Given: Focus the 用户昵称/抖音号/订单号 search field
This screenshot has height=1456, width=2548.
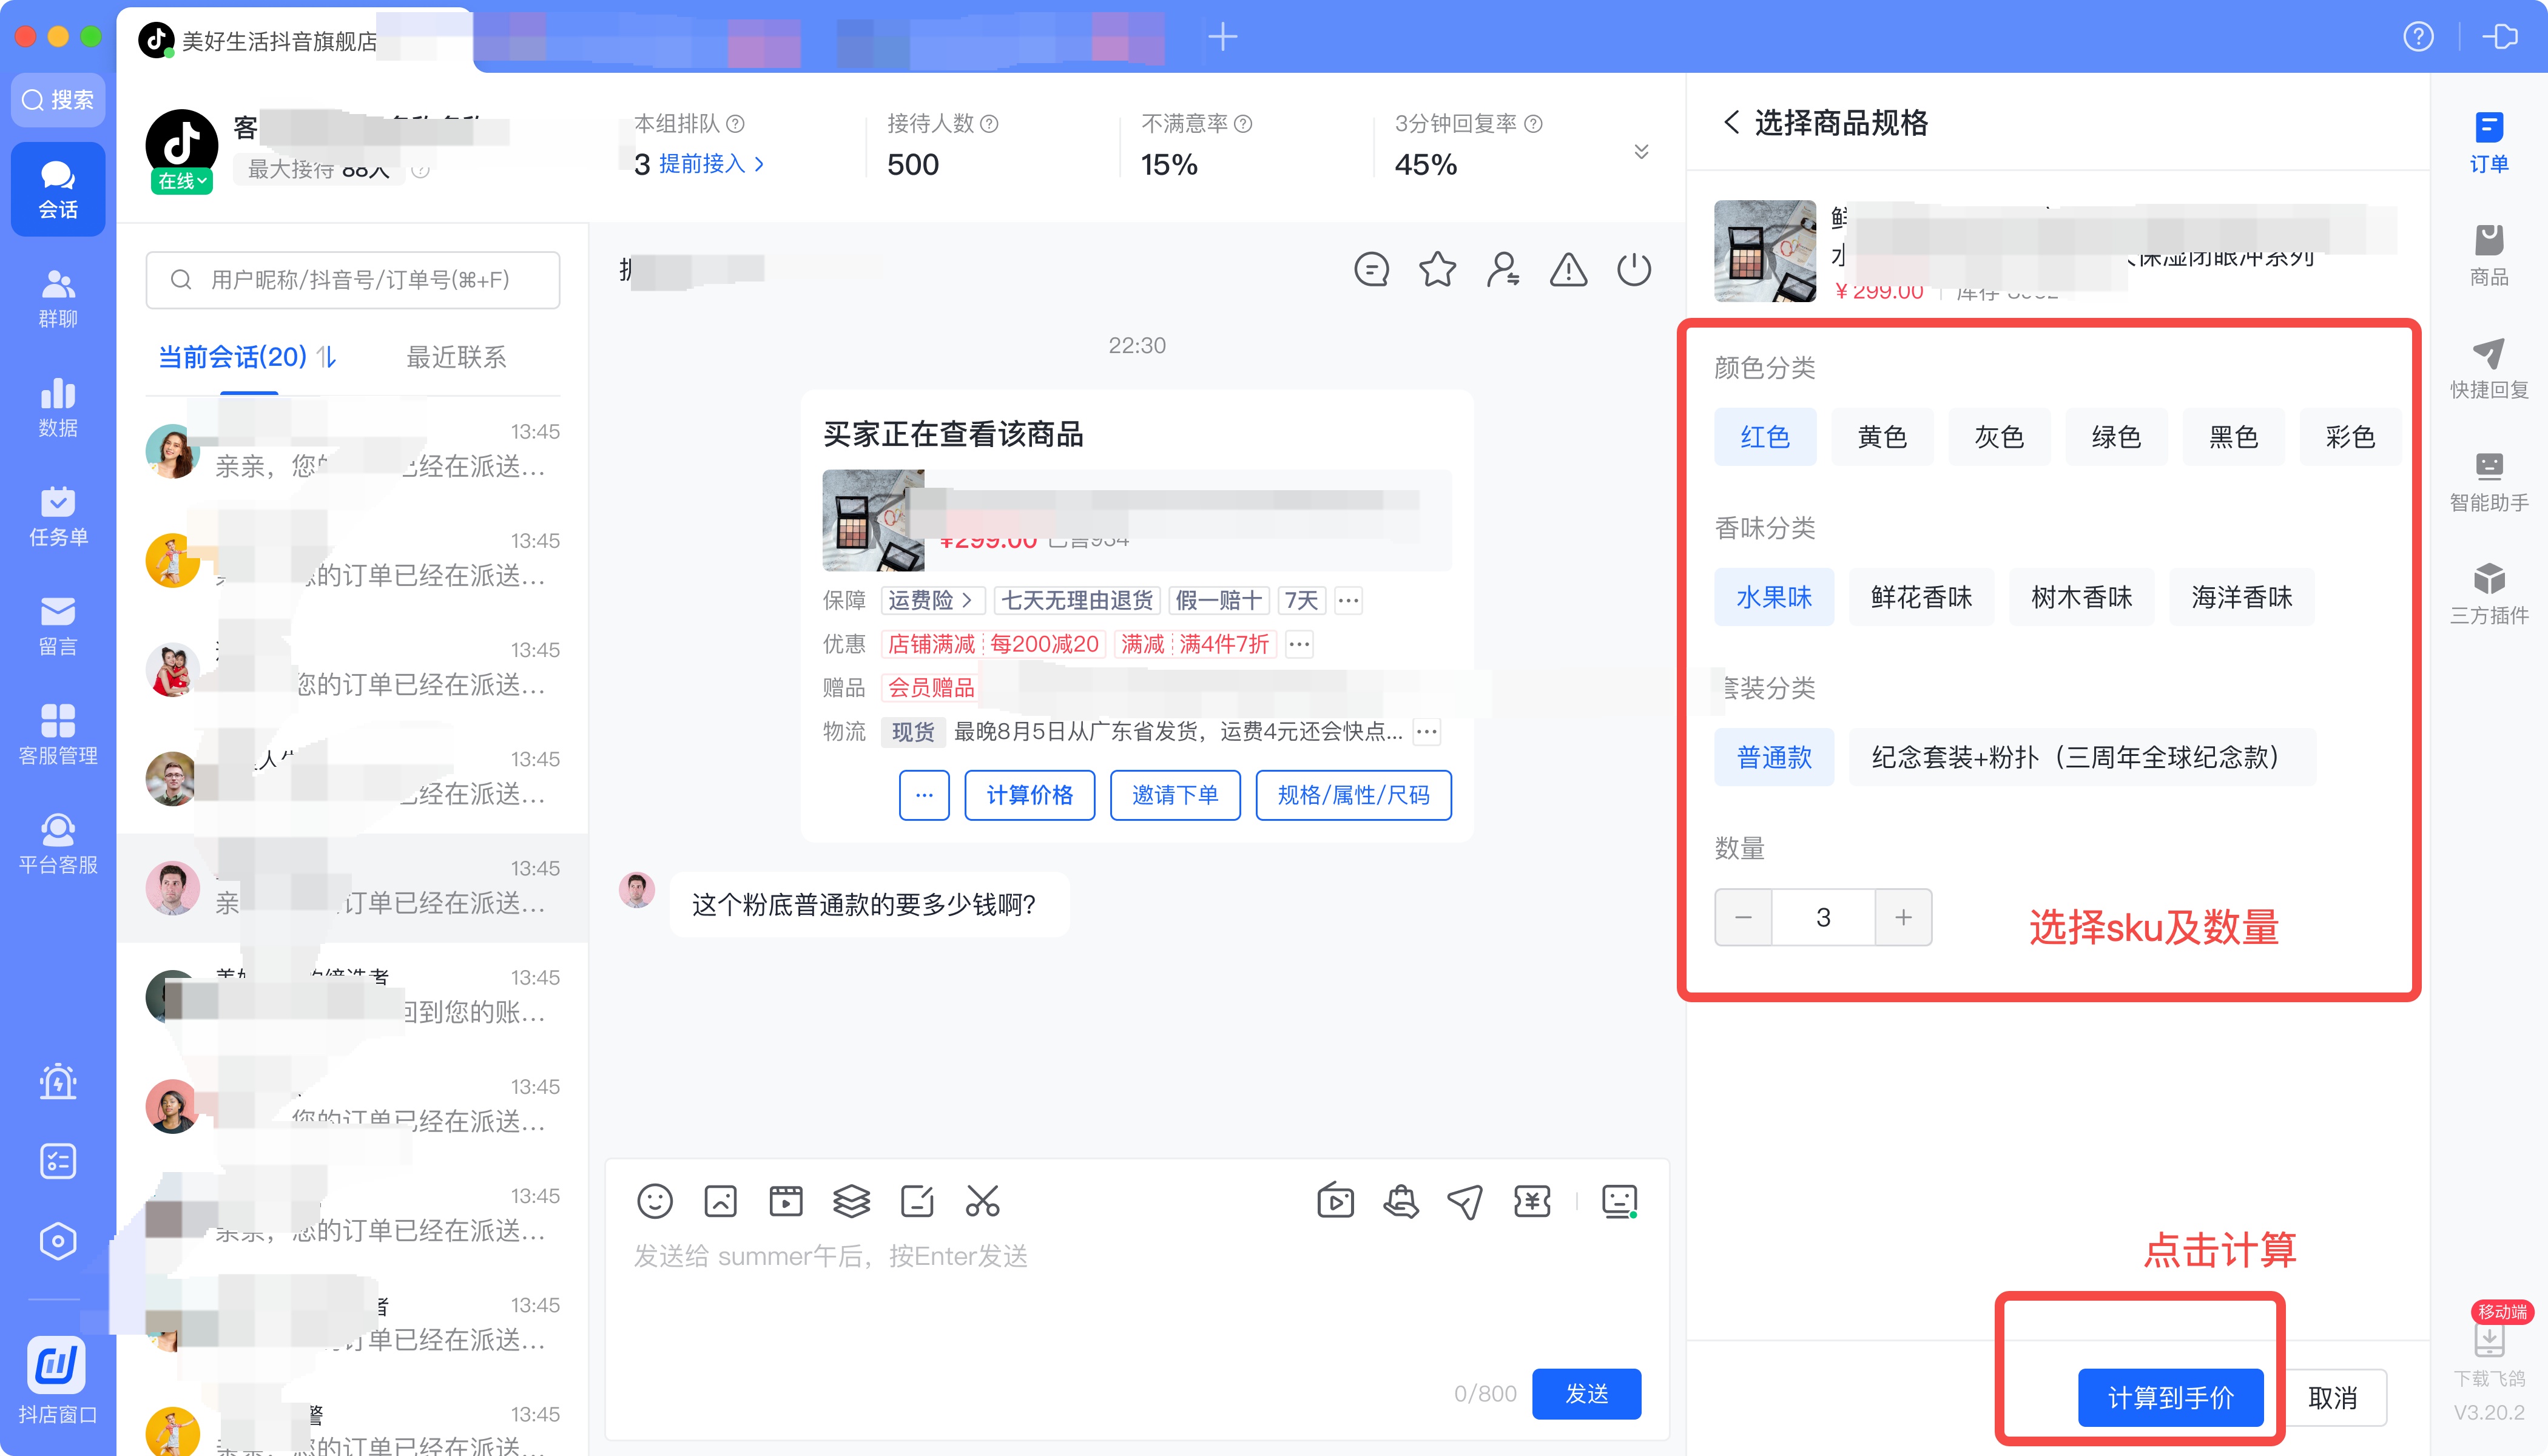Looking at the screenshot, I should (353, 279).
